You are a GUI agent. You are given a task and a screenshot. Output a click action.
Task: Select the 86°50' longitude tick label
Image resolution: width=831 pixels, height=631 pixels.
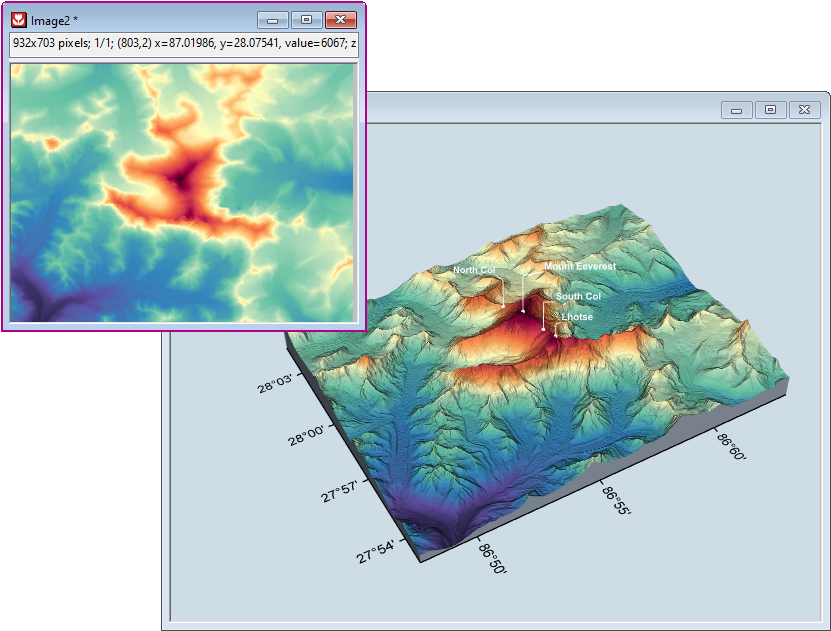tap(494, 558)
